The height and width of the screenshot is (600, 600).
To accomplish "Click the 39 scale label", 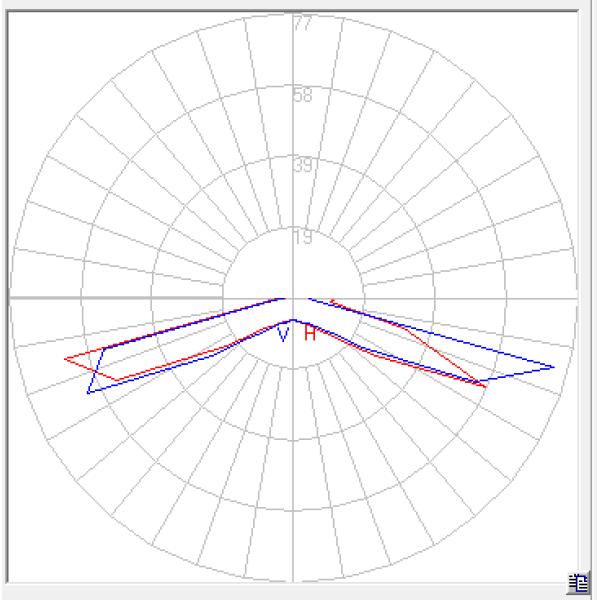I will click(x=303, y=166).
